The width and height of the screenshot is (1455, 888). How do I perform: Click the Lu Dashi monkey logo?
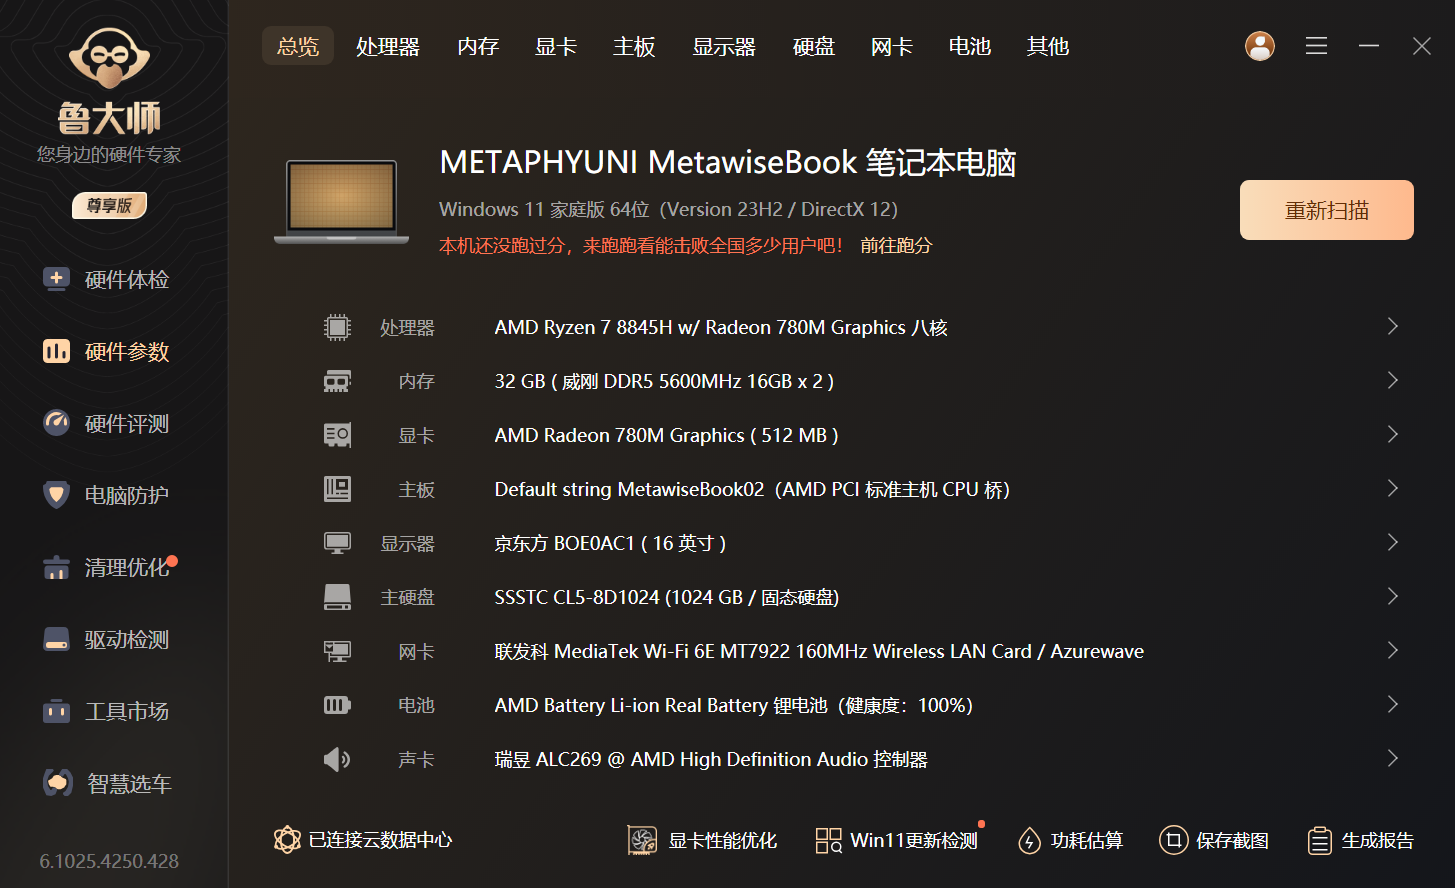pos(109,58)
